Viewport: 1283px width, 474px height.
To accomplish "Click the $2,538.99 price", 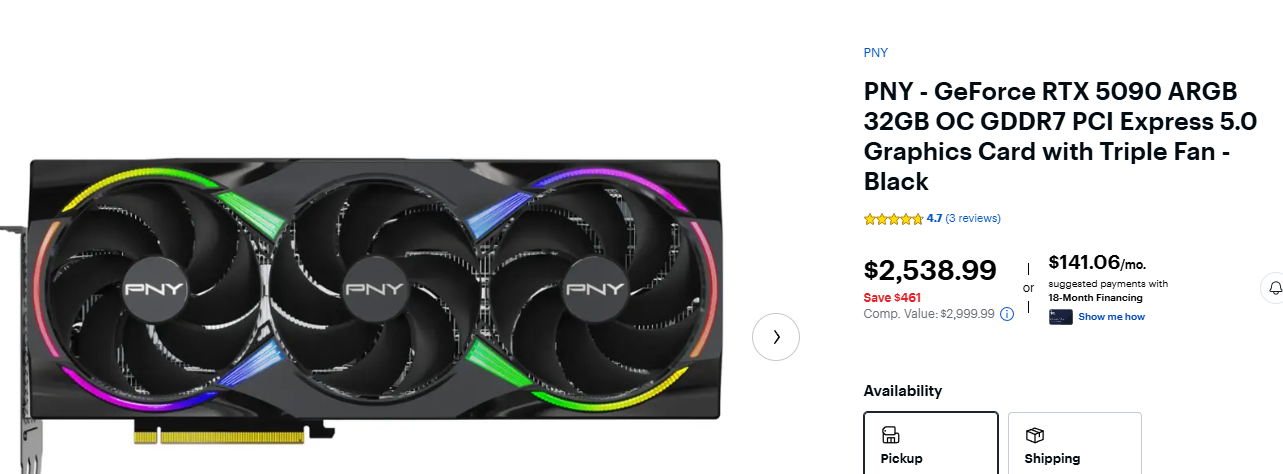I will pos(930,271).
